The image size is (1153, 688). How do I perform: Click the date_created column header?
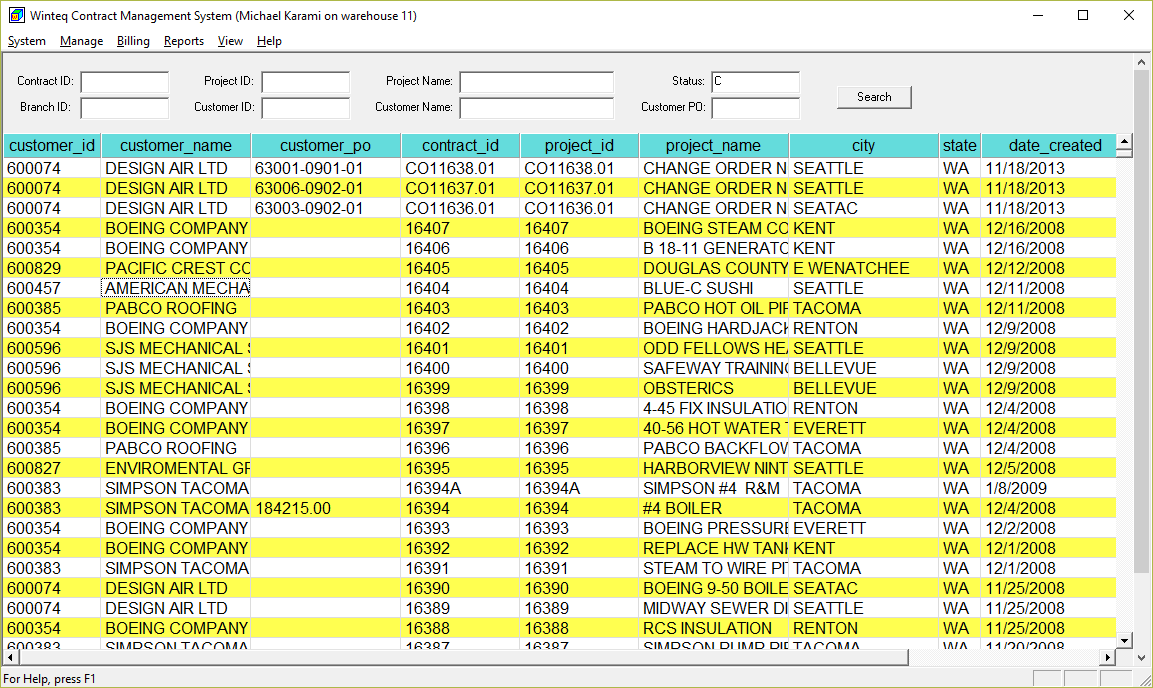1049,146
